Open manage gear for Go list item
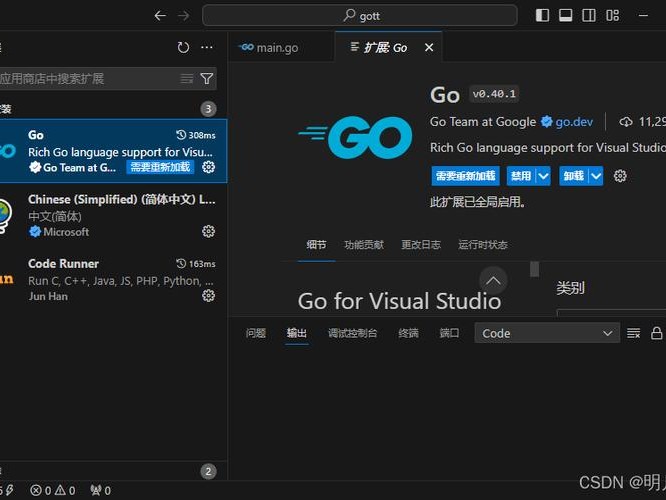666x500 pixels. (208, 167)
